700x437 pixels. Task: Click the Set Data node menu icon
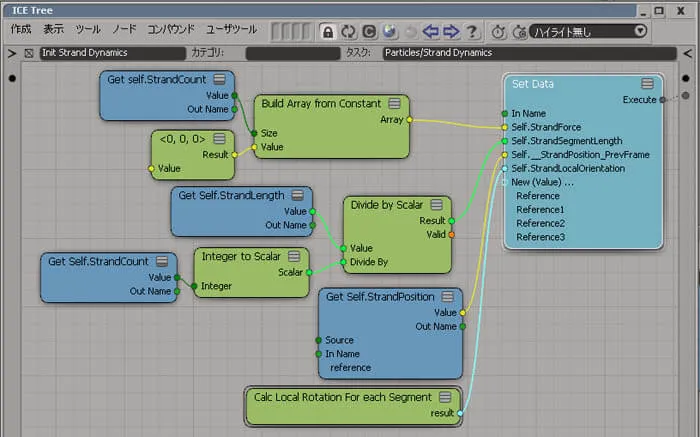[647, 83]
